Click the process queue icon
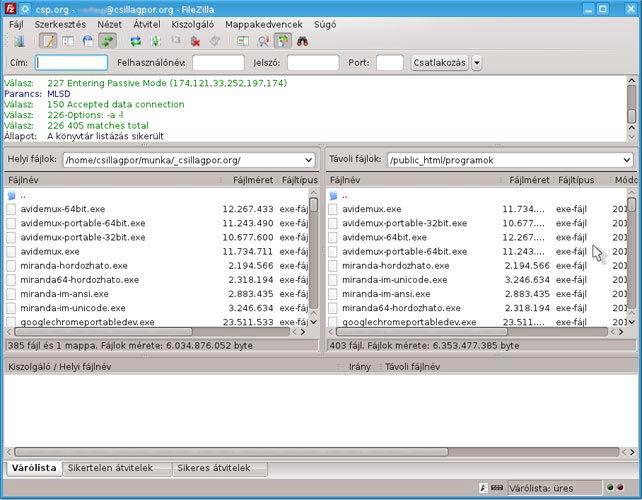 tap(155, 41)
